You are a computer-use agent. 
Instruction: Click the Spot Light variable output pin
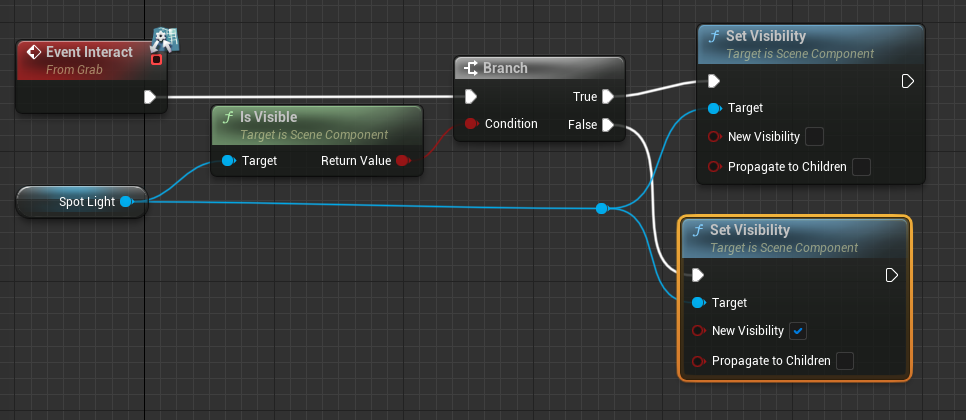126,201
